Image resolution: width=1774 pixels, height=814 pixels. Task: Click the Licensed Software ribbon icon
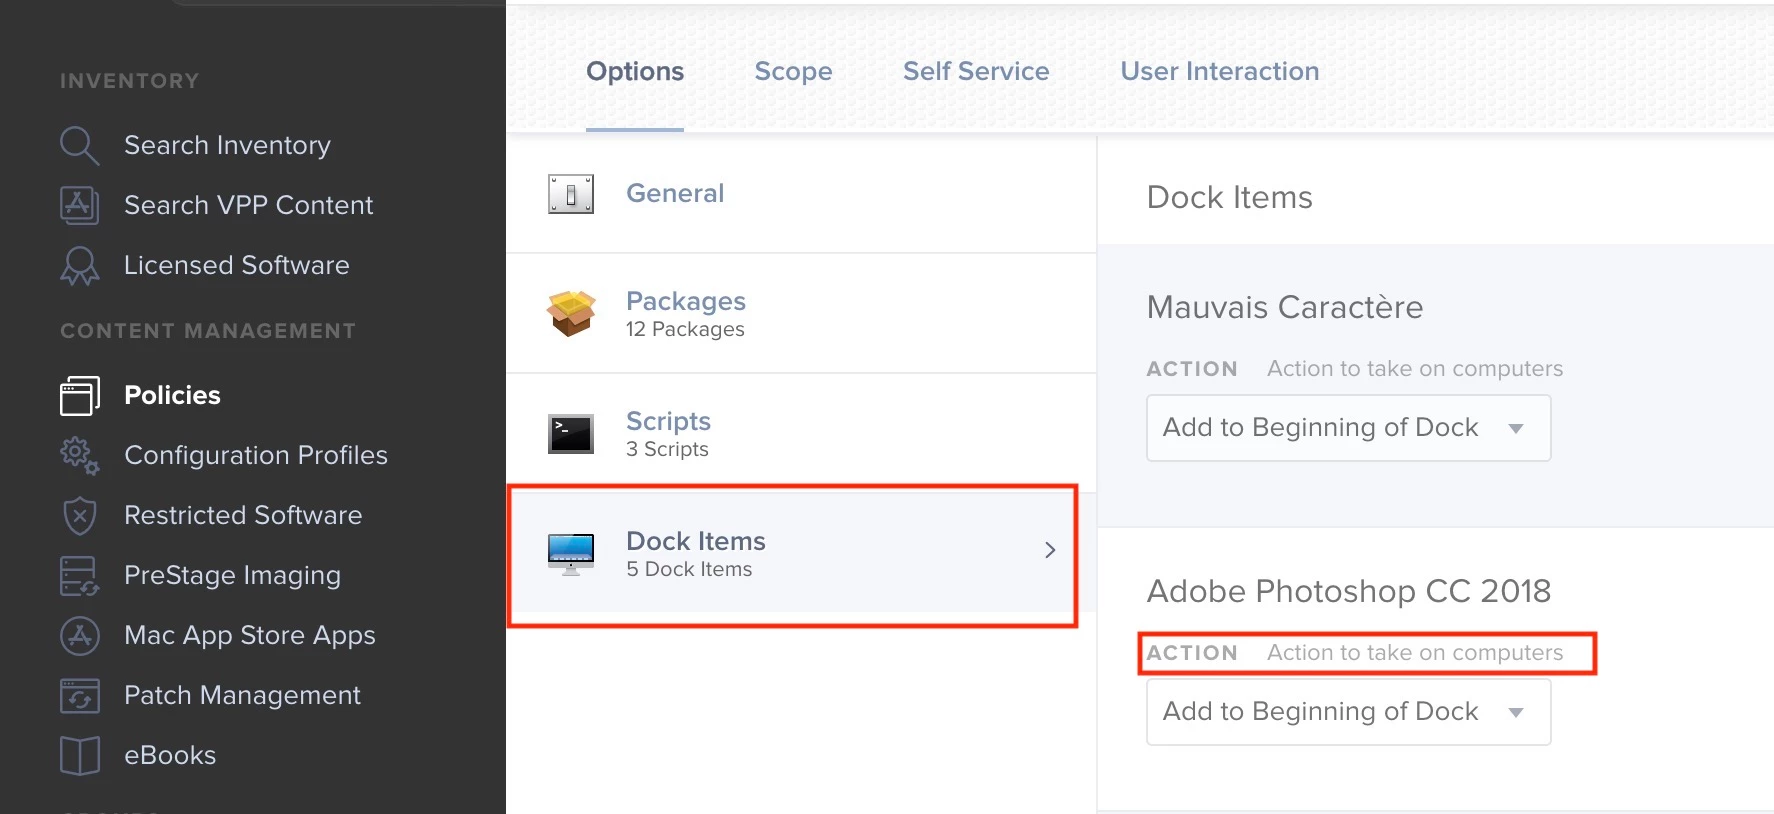click(79, 266)
